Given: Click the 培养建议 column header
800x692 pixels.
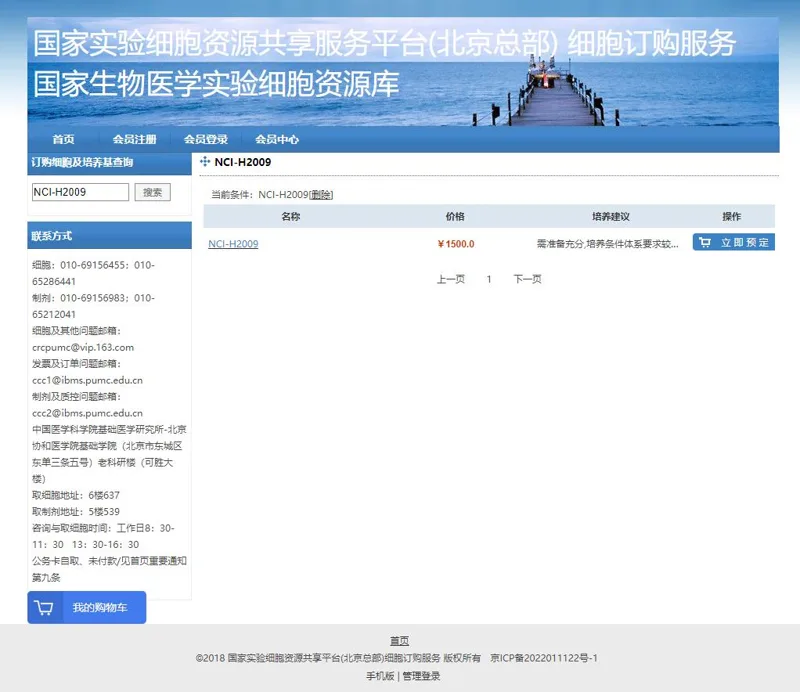Looking at the screenshot, I should coord(611,216).
